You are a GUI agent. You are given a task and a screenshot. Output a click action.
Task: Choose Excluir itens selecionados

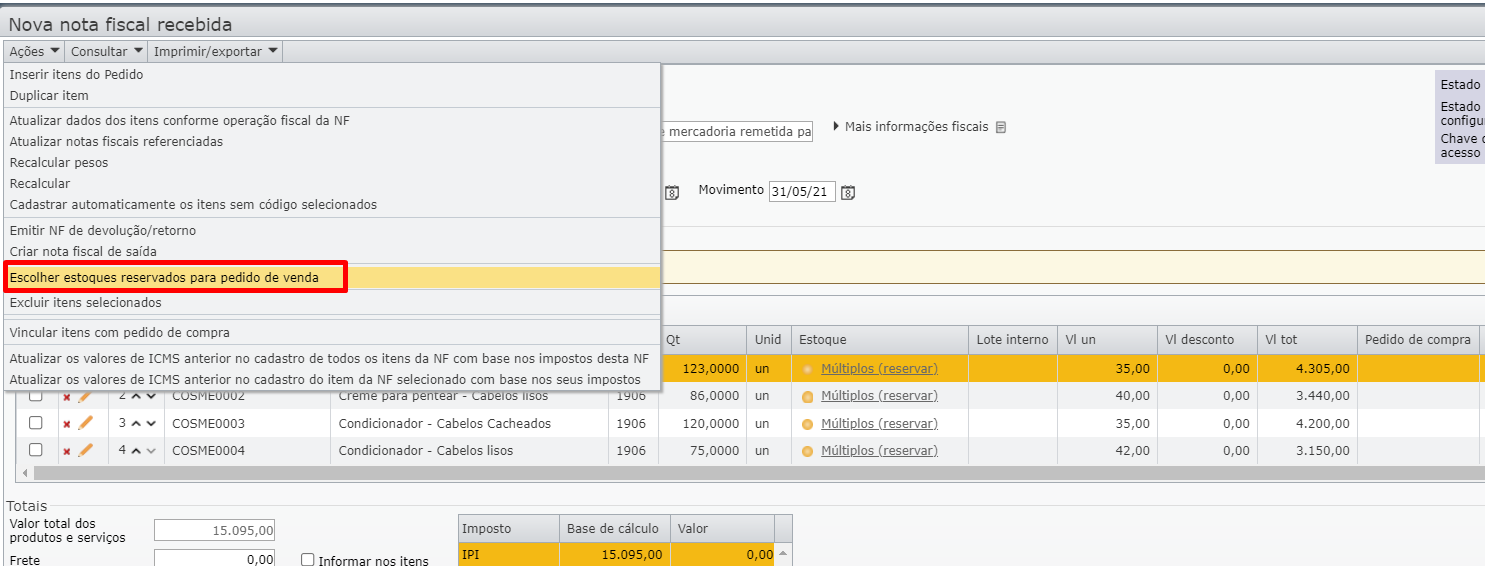pos(331,303)
